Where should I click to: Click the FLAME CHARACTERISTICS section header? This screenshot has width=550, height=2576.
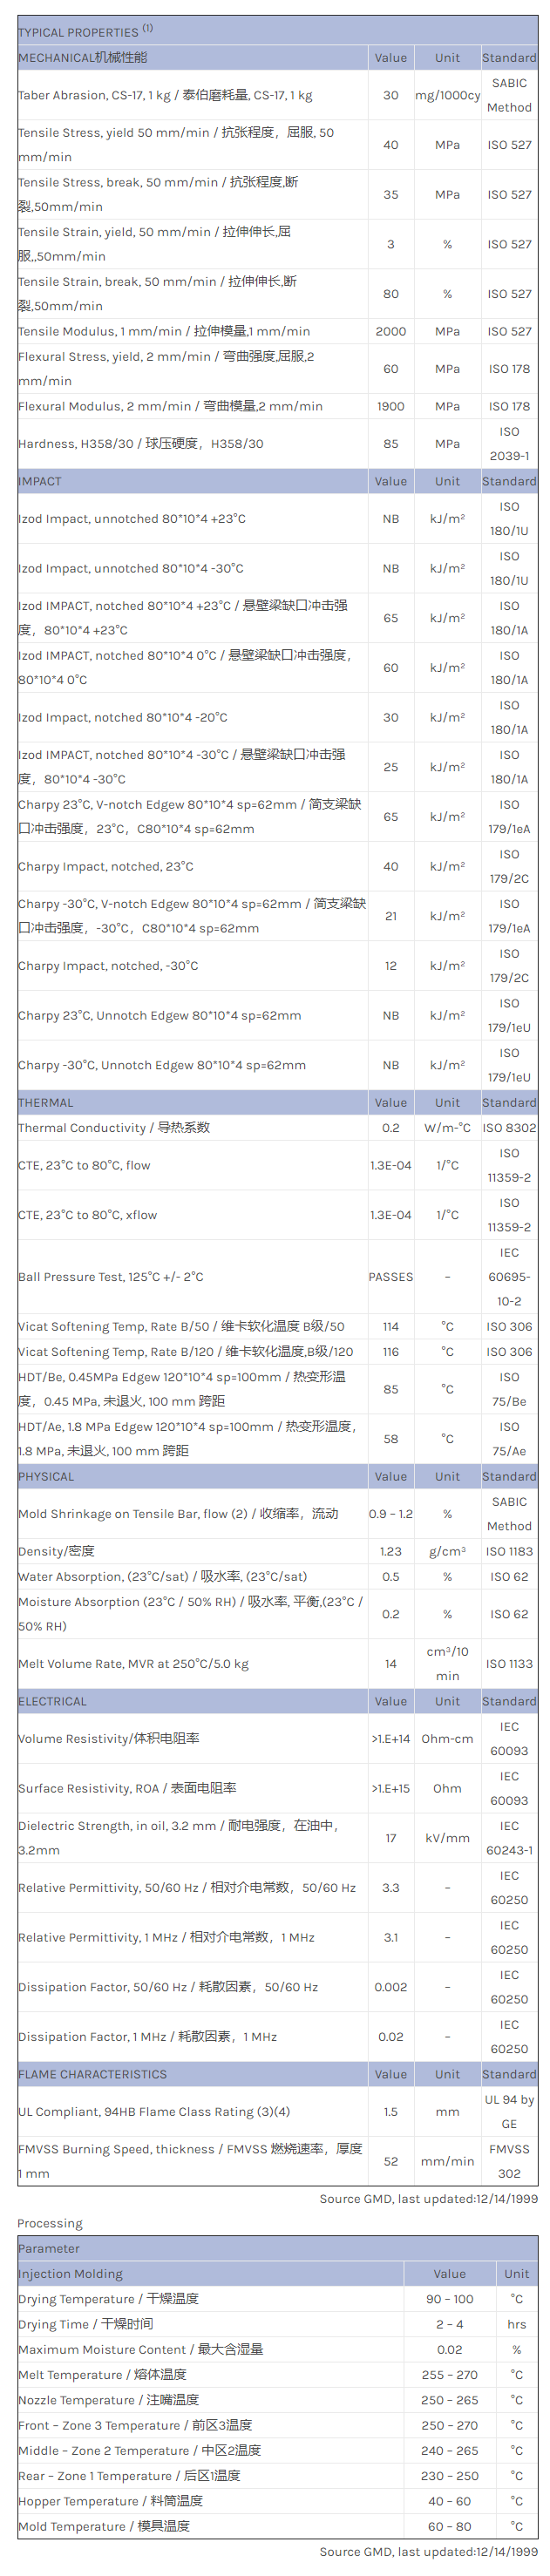click(92, 2074)
